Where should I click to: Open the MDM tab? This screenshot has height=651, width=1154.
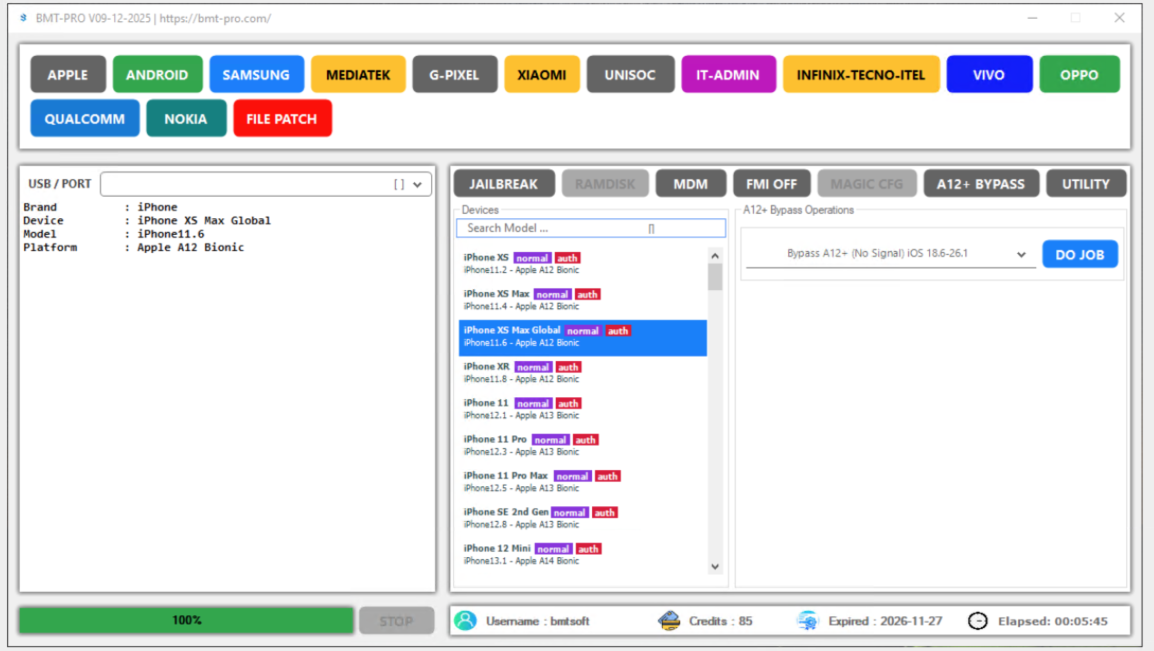(x=690, y=184)
